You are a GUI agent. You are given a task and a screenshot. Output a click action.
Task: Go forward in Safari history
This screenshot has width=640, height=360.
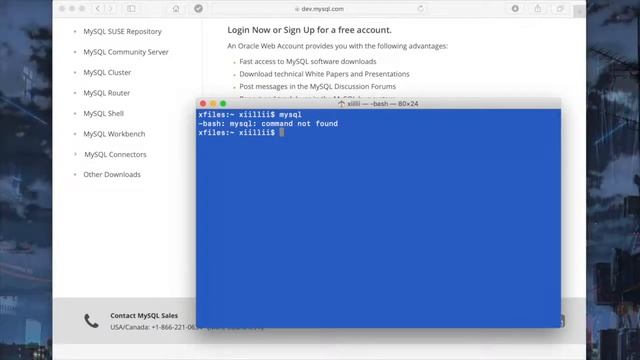coord(110,9)
